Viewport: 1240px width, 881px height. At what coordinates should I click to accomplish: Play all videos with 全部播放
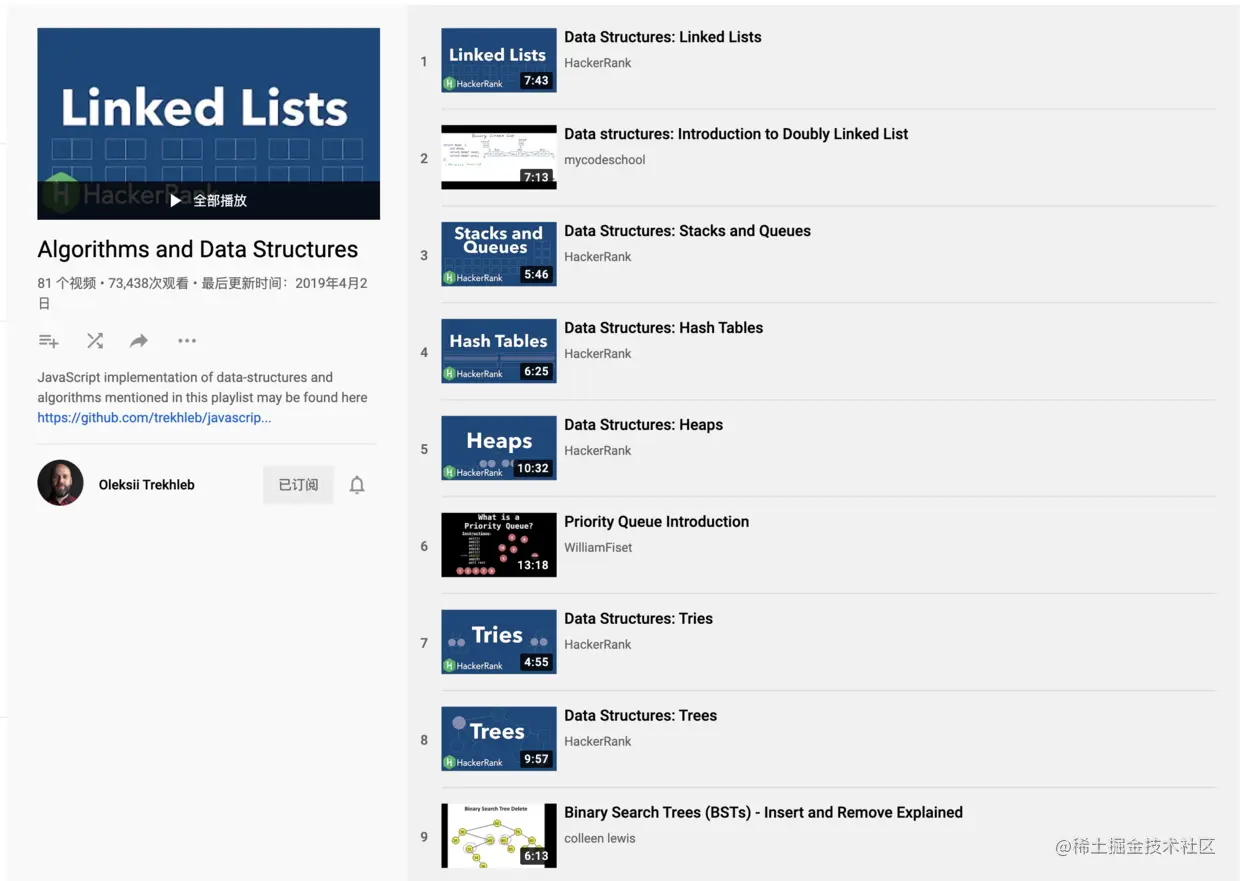tap(208, 200)
